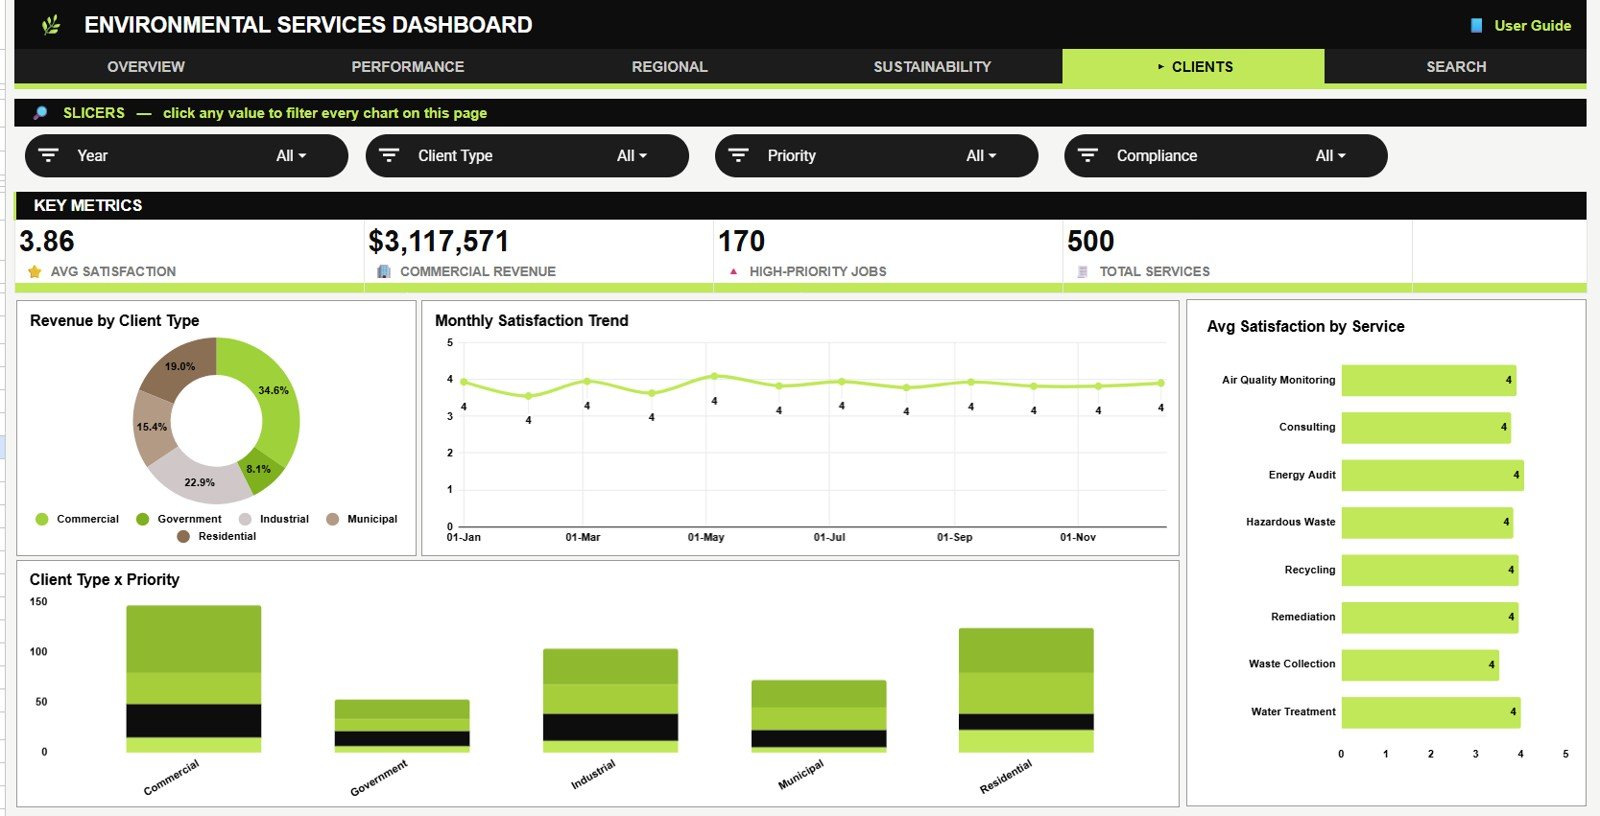
Task: Click the 170 high-priority jobs value
Action: pyautogui.click(x=741, y=242)
